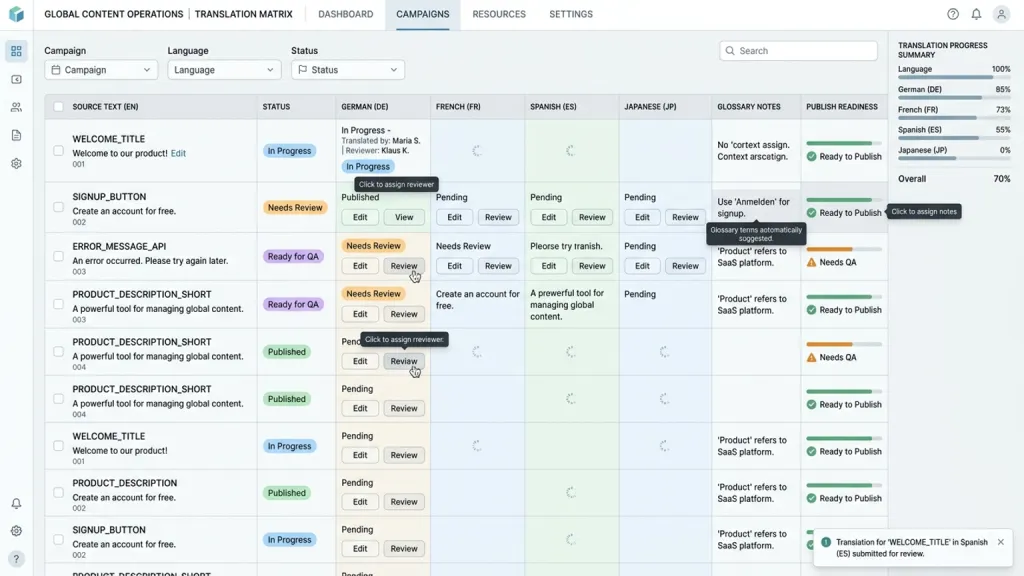This screenshot has width=1024, height=576.
Task: Click Review in PRODUCT_DESCRIPTION 002 German cell
Action: coord(404,502)
